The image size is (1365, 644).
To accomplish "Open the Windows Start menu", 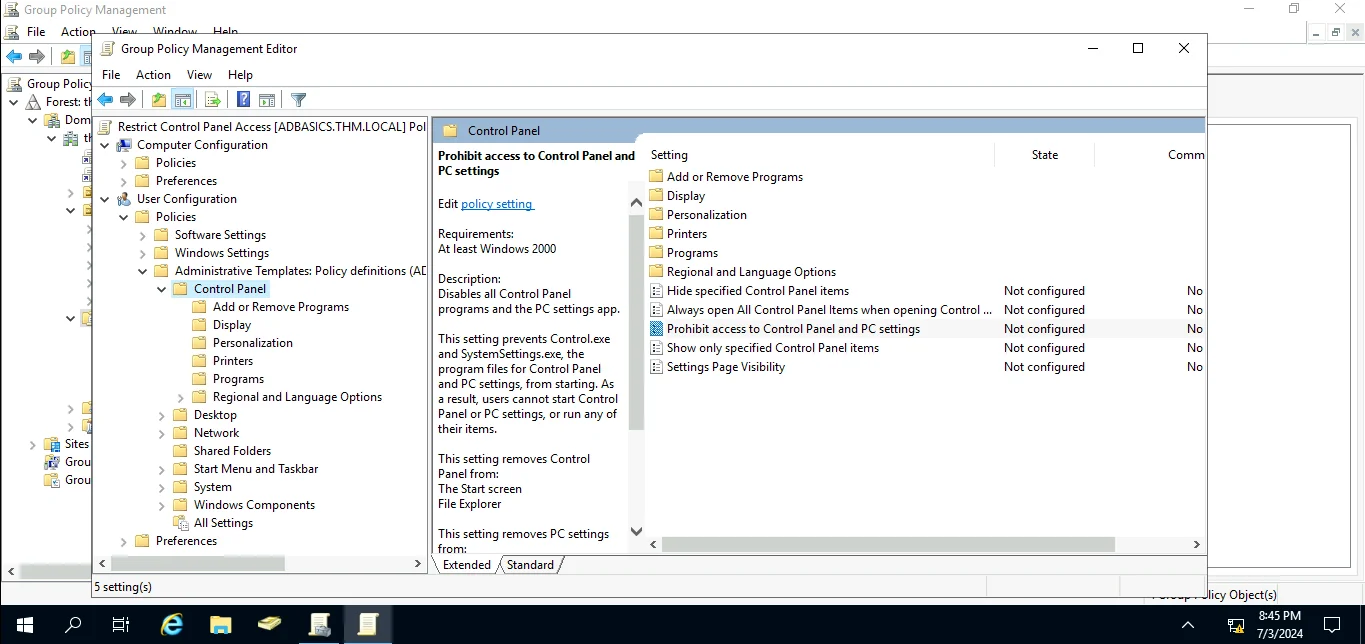I will [24, 625].
